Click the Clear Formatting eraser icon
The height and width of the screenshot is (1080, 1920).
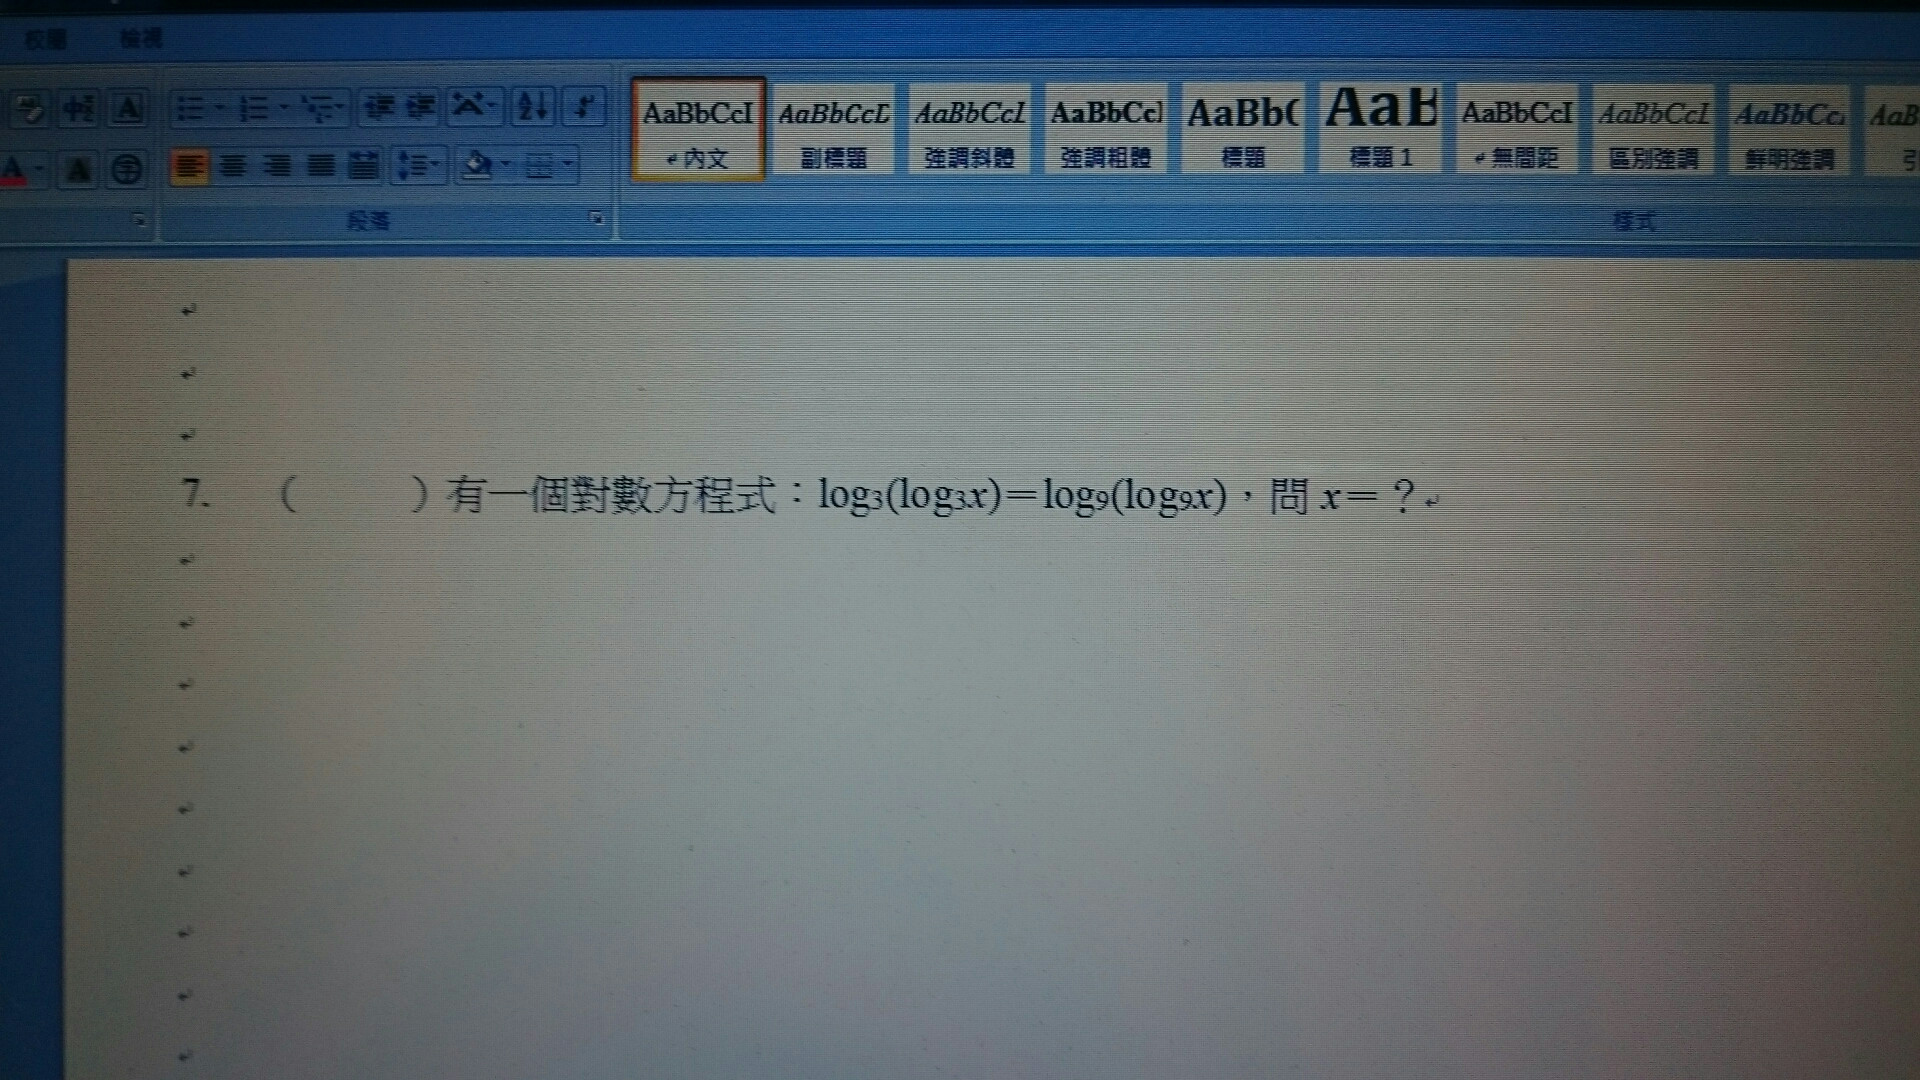(29, 108)
